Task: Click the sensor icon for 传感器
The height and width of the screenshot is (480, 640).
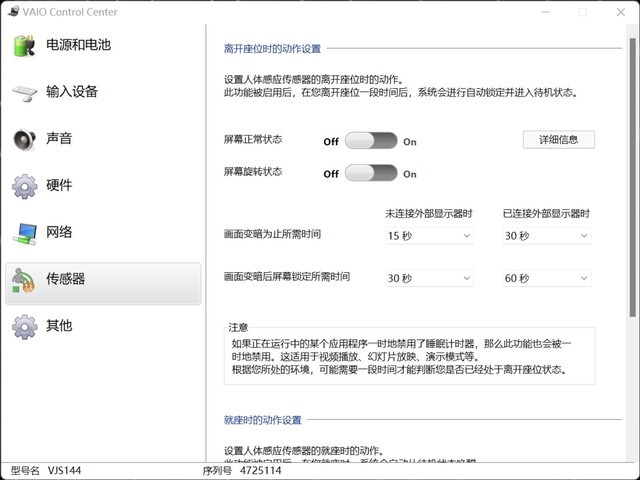Action: pos(24,280)
